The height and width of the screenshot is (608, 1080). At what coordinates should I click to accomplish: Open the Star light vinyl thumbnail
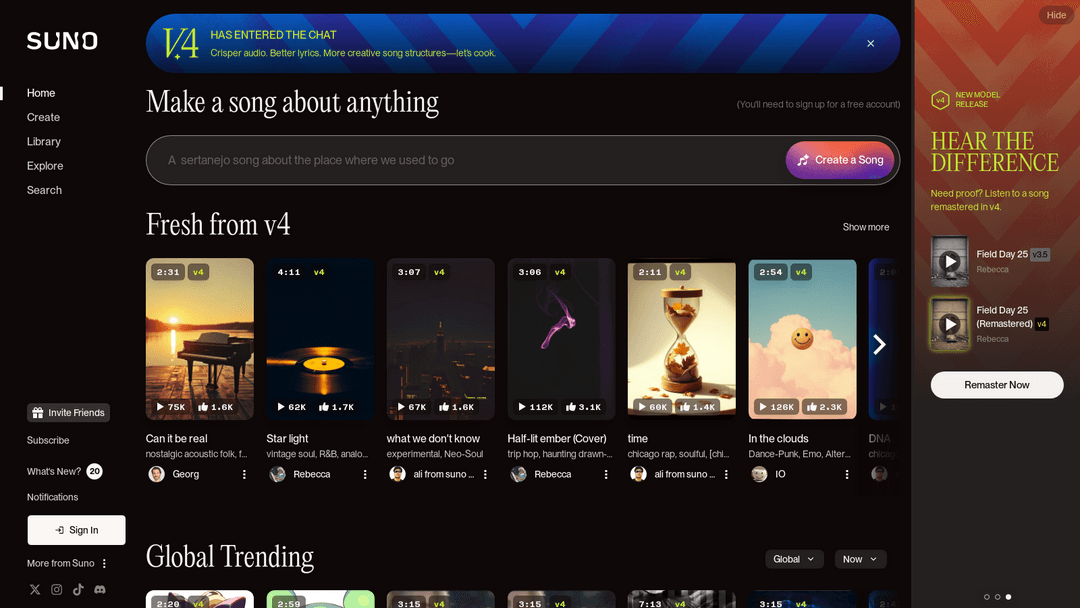[x=320, y=339]
